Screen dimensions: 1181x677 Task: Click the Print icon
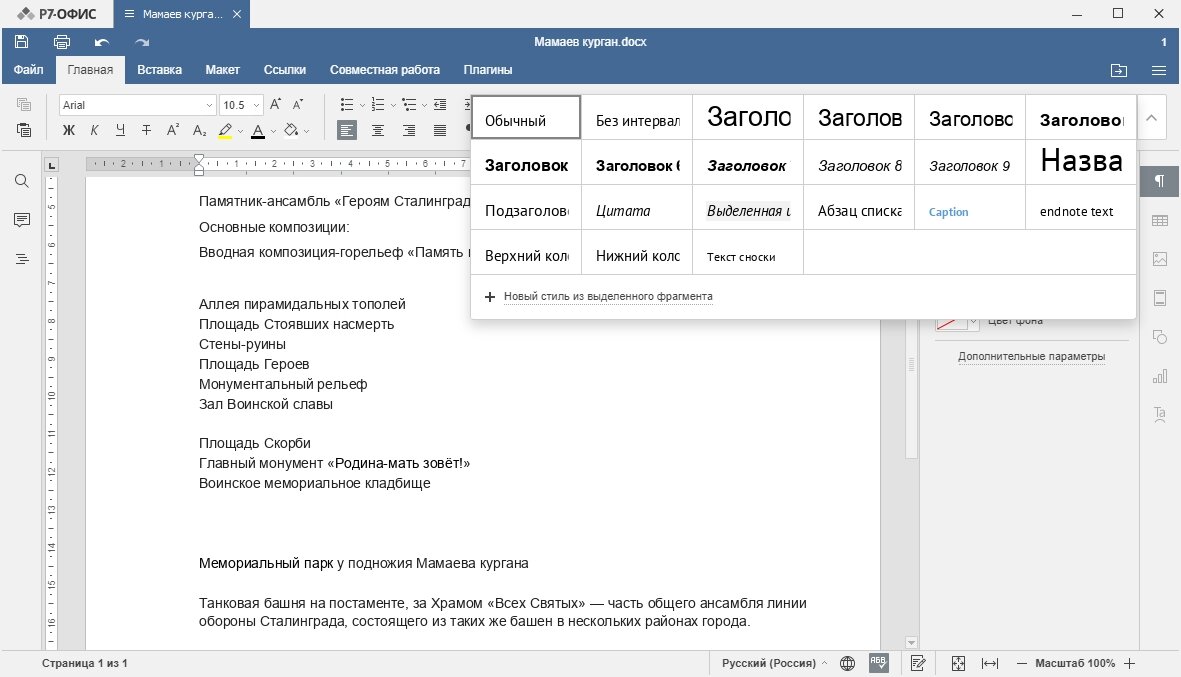[62, 42]
